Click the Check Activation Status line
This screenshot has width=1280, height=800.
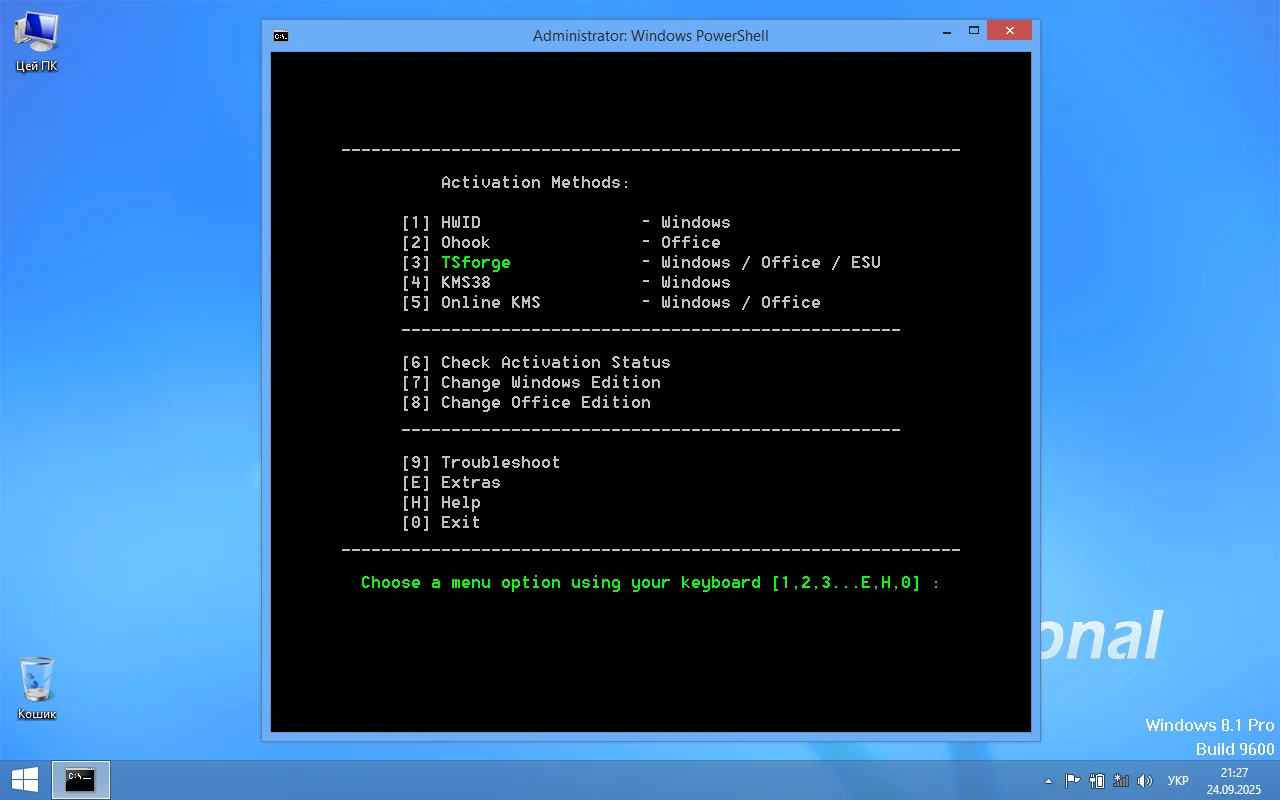click(555, 362)
